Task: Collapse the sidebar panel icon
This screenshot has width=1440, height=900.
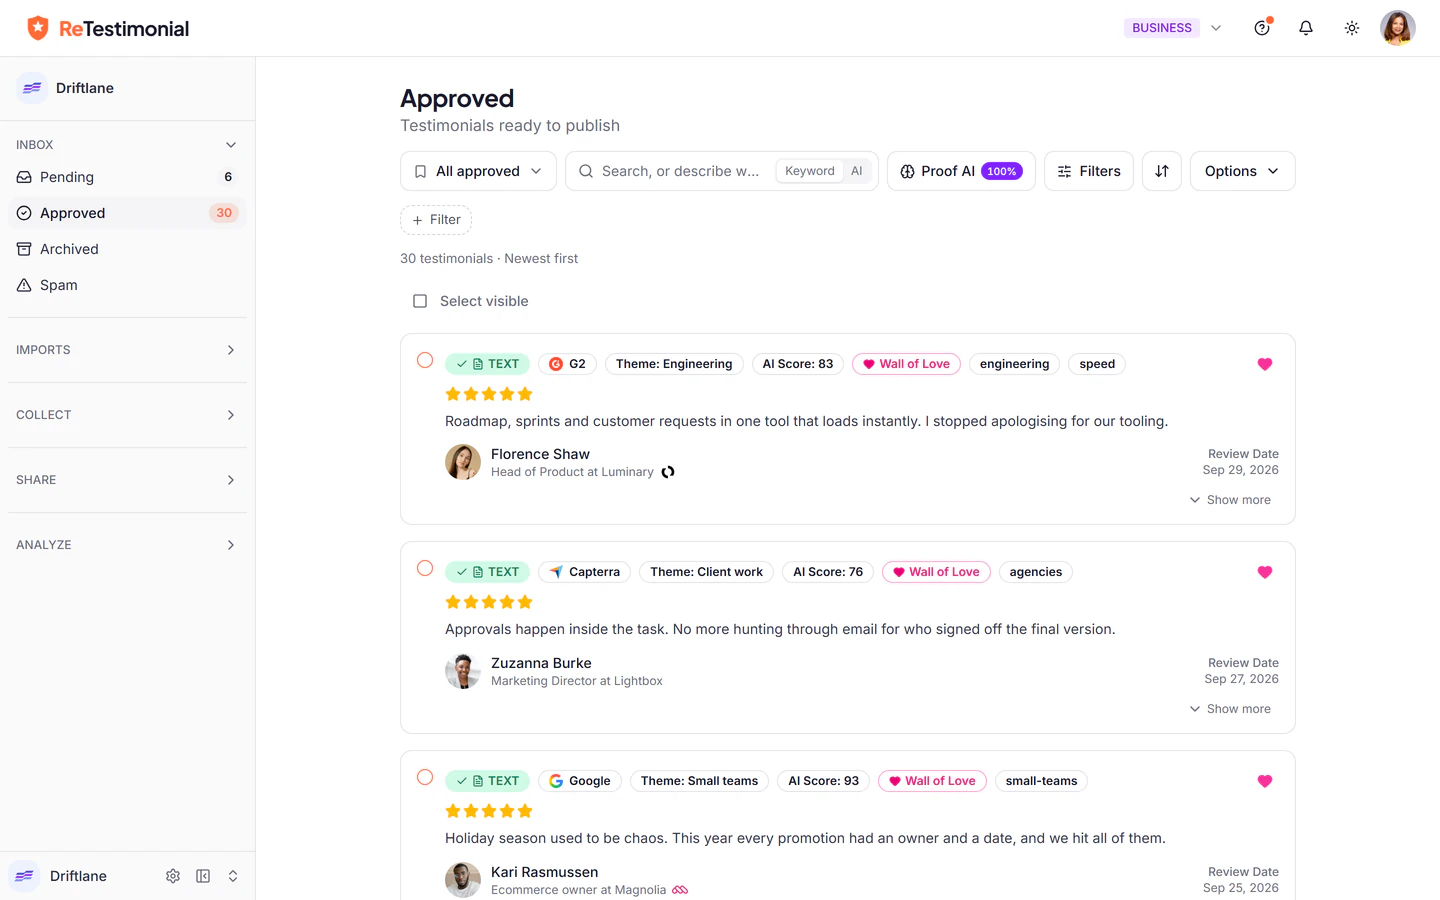Action: click(x=203, y=876)
